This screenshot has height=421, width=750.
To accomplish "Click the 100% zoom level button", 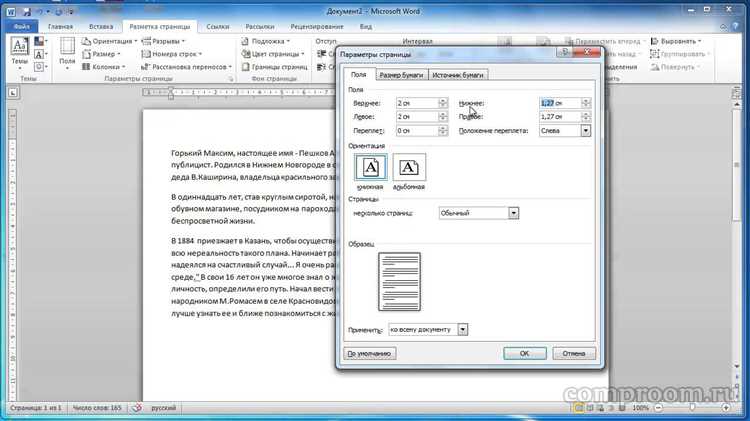I will tap(640, 408).
